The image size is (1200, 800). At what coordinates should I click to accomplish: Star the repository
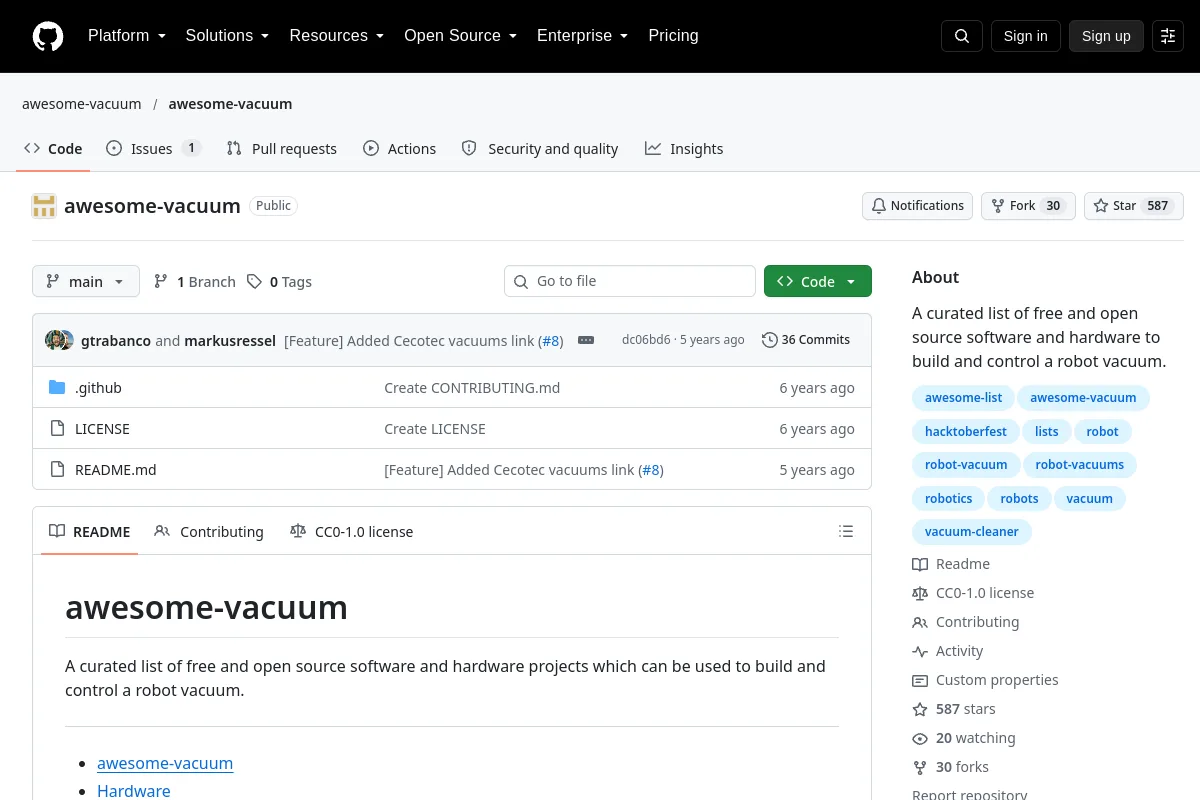point(1134,206)
